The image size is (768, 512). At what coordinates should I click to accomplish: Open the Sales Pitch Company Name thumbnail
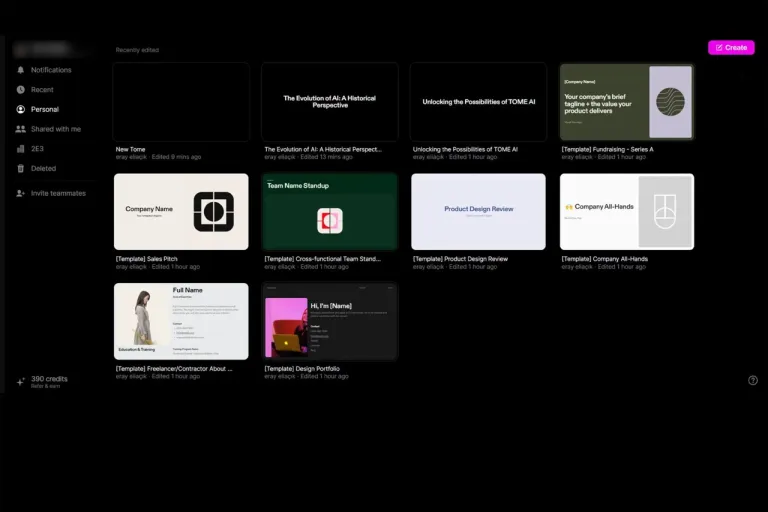181,212
